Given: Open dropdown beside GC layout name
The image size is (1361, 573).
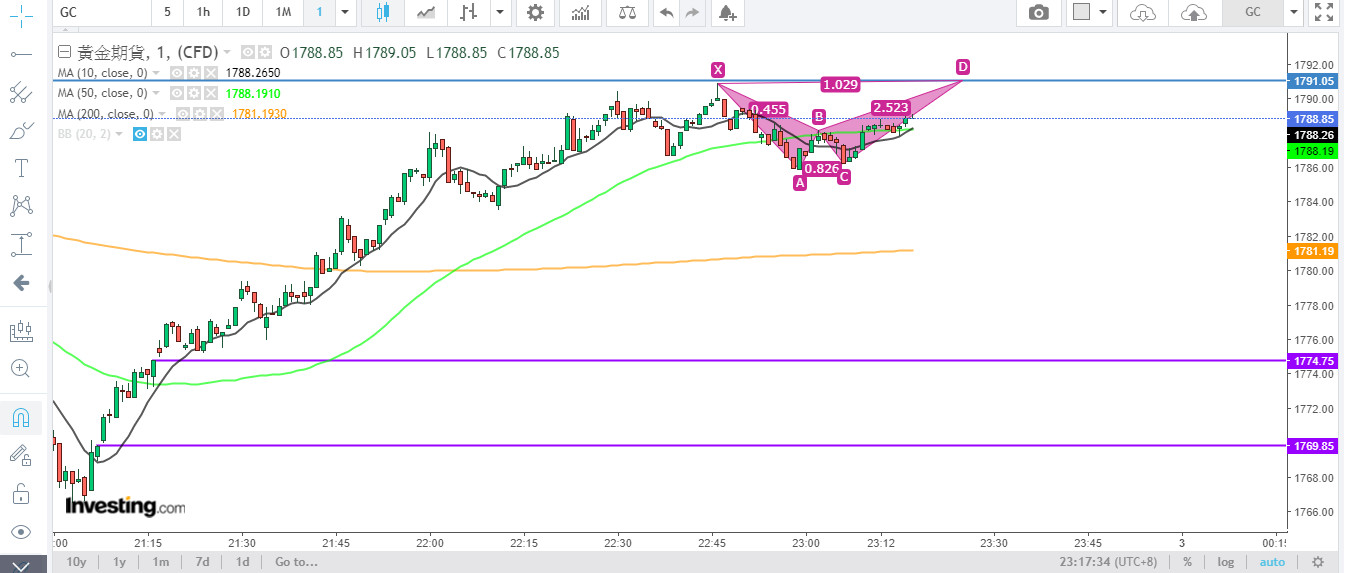Looking at the screenshot, I should pos(1293,13).
